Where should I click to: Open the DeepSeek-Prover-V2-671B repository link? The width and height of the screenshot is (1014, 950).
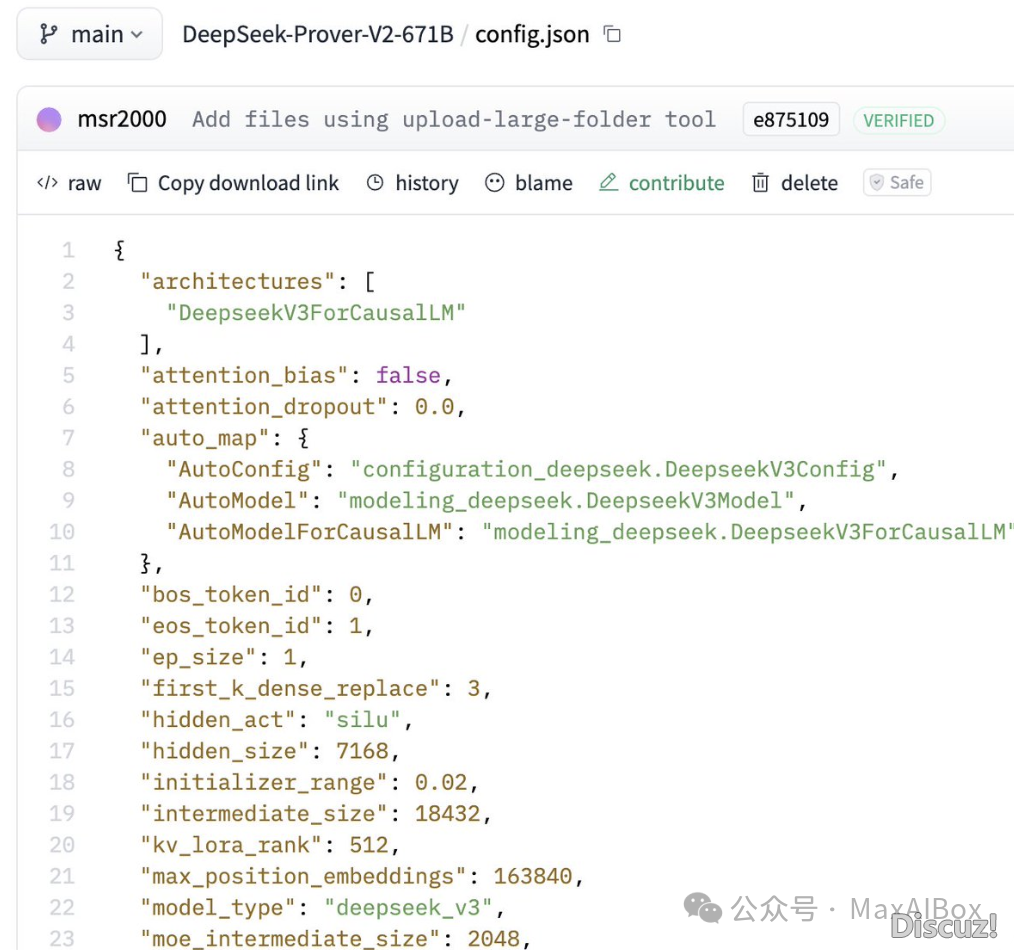tap(318, 34)
